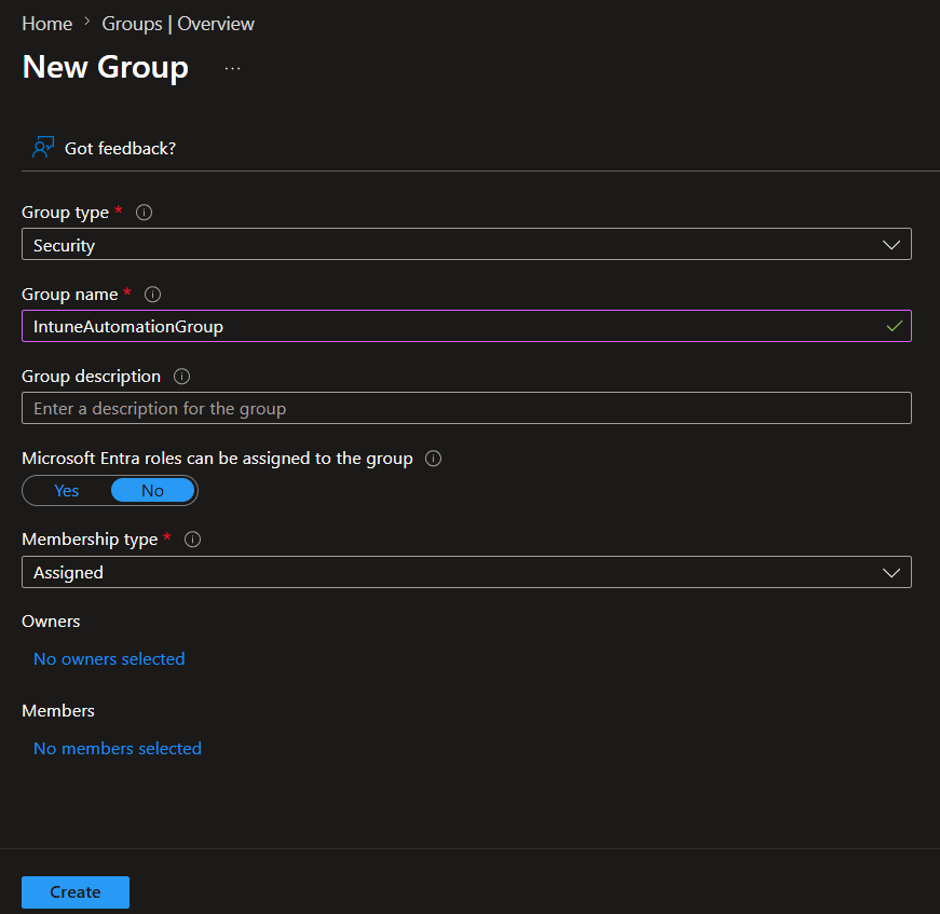Set Entra roles toggle to No
This screenshot has height=914, width=940.
point(152,491)
